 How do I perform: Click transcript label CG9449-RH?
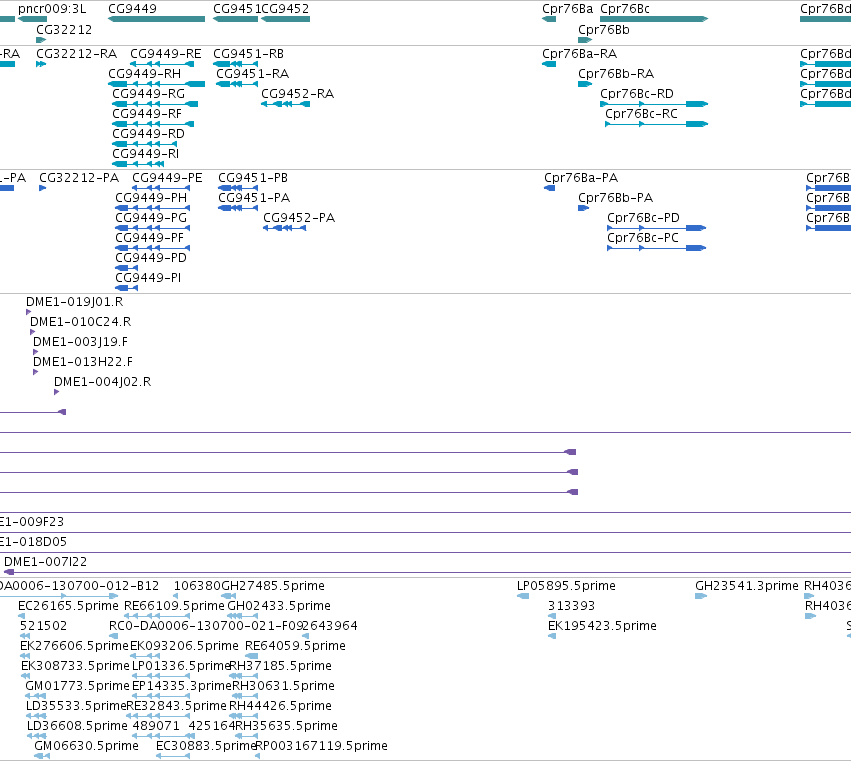(144, 74)
